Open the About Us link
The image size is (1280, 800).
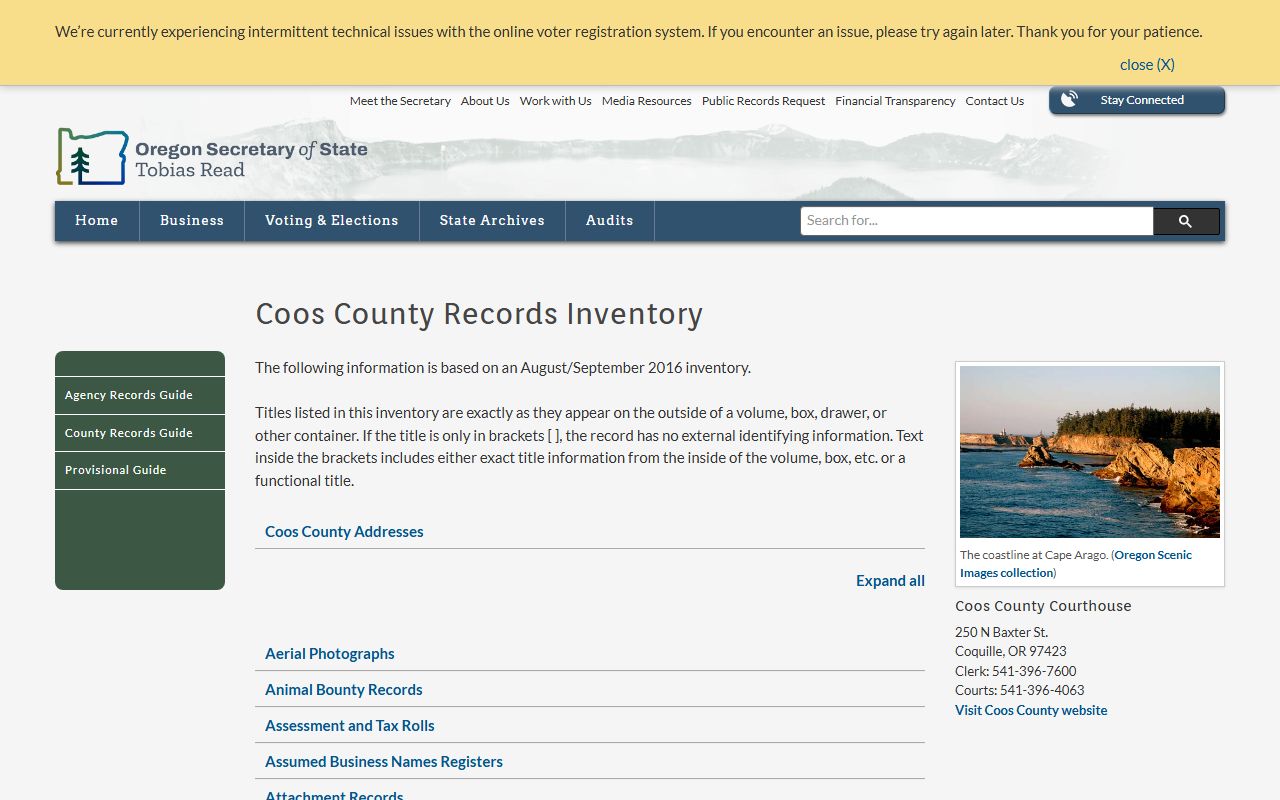(x=485, y=101)
